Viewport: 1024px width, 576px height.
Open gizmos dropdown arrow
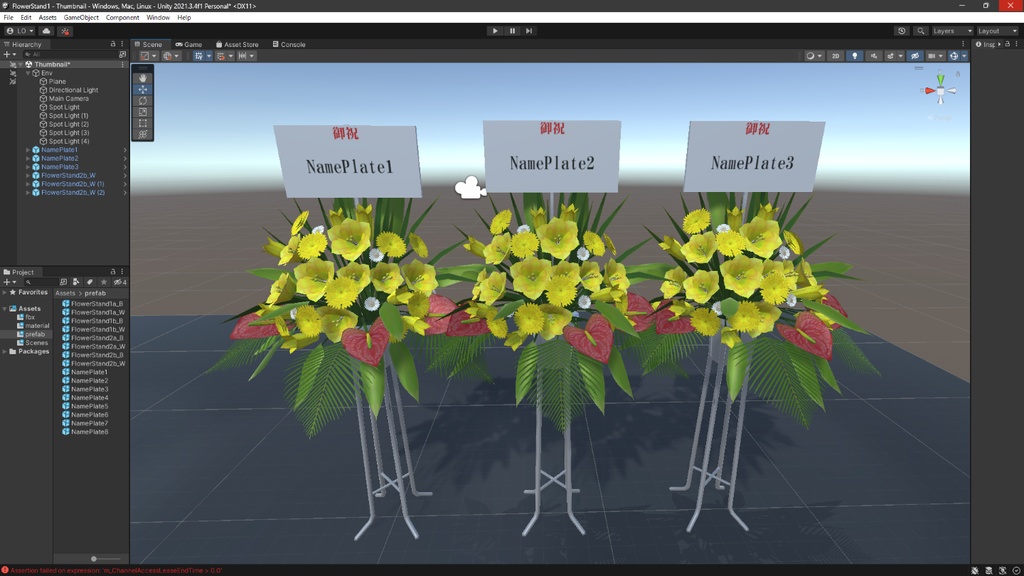[965, 56]
